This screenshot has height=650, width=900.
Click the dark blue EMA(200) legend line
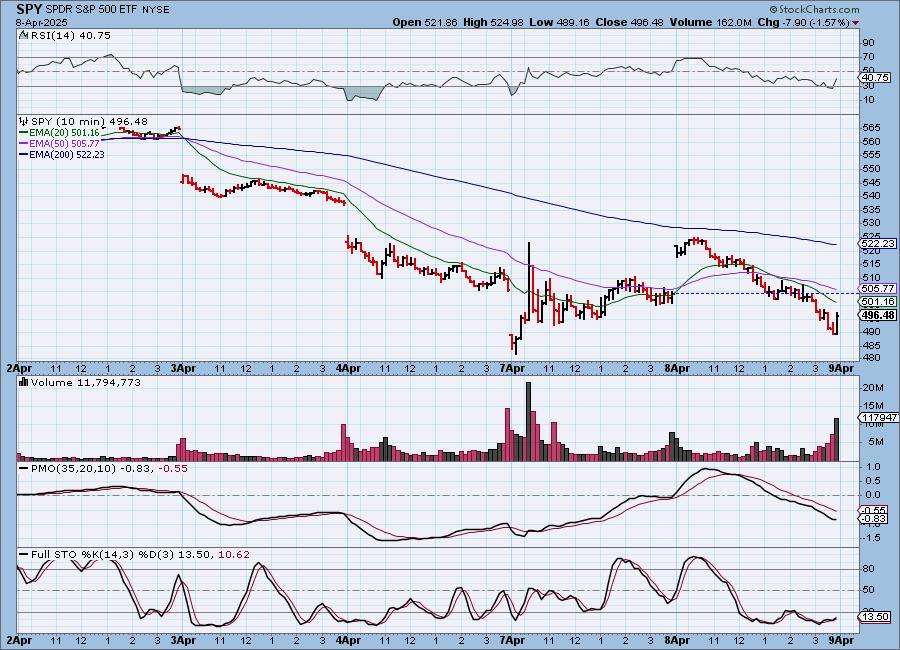pyautogui.click(x=23, y=154)
